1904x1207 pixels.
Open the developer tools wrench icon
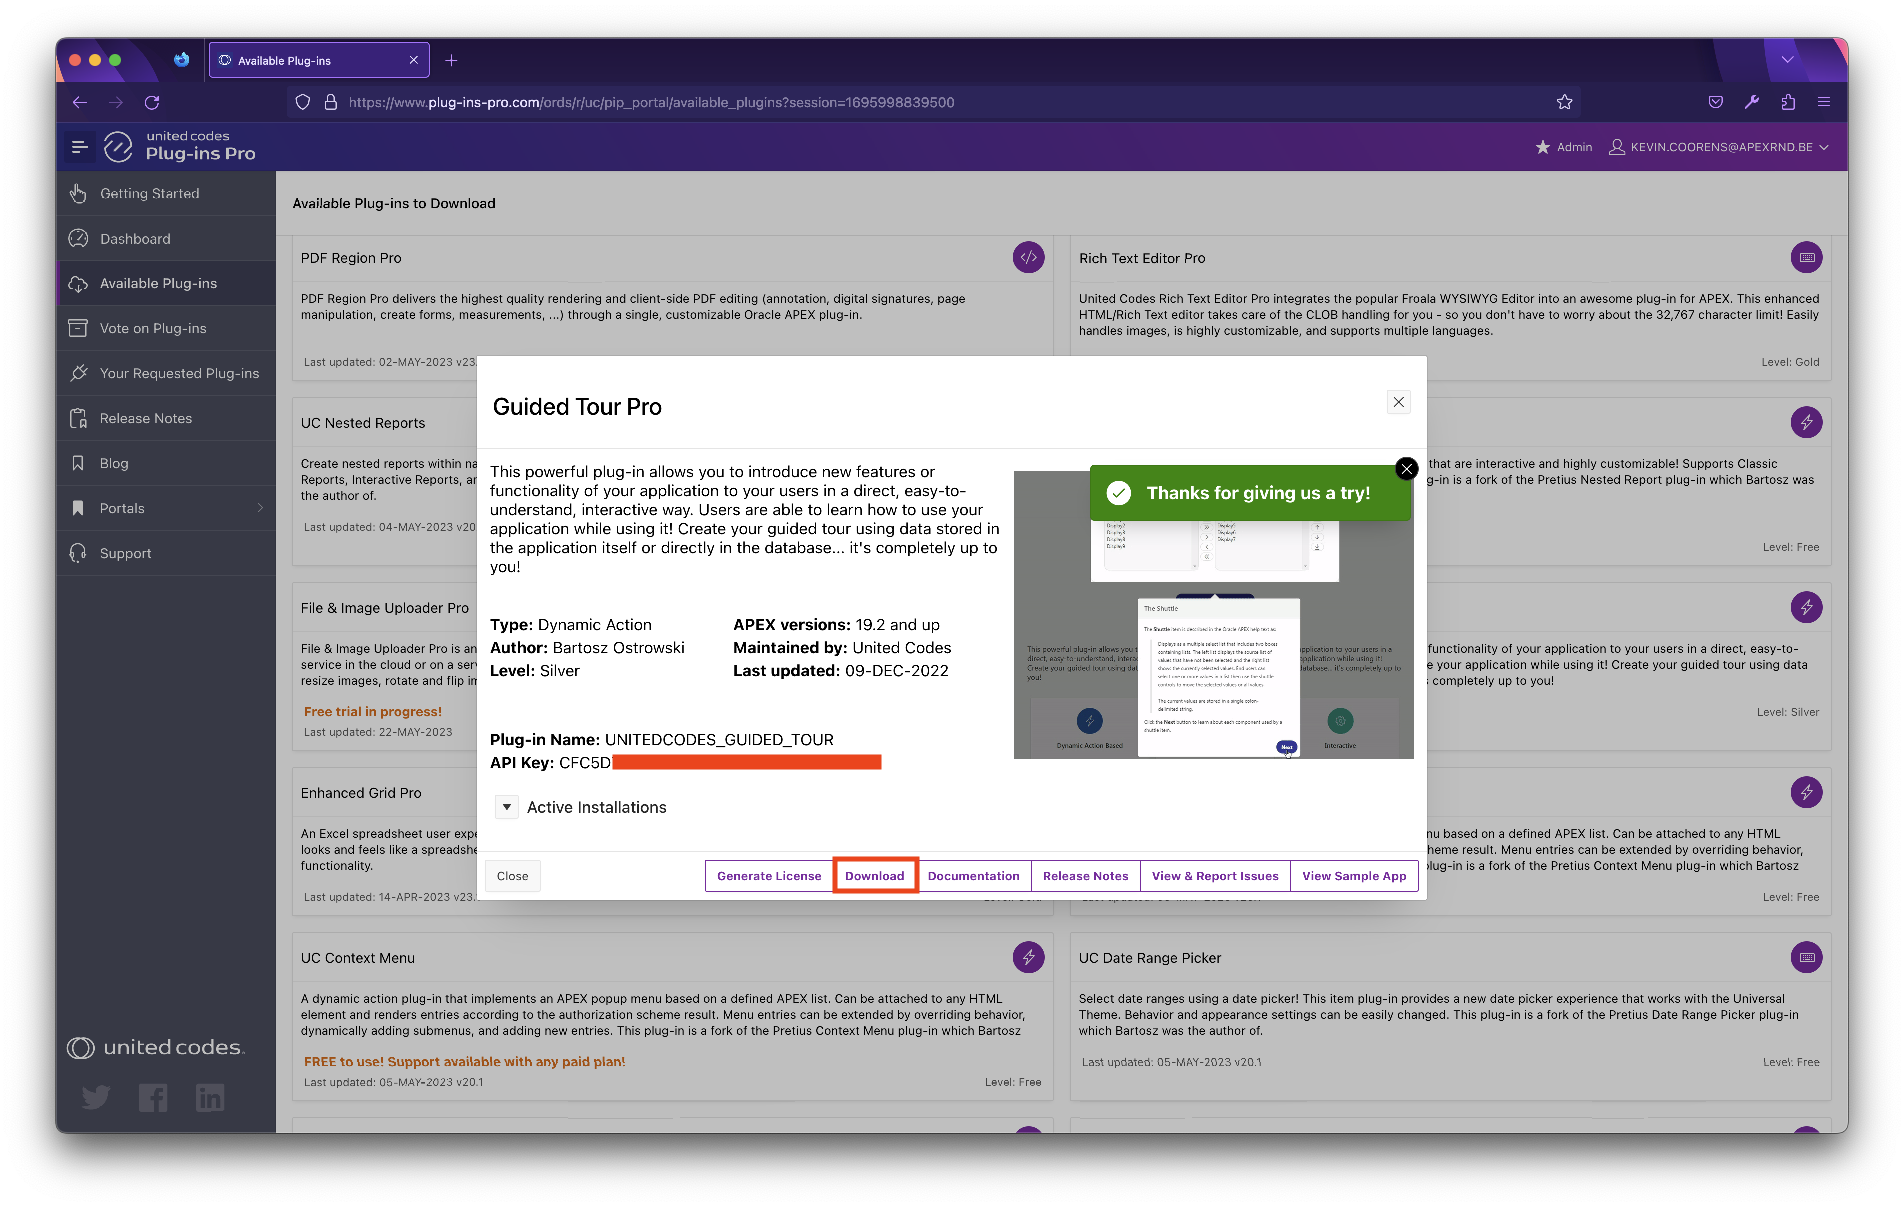(x=1752, y=102)
